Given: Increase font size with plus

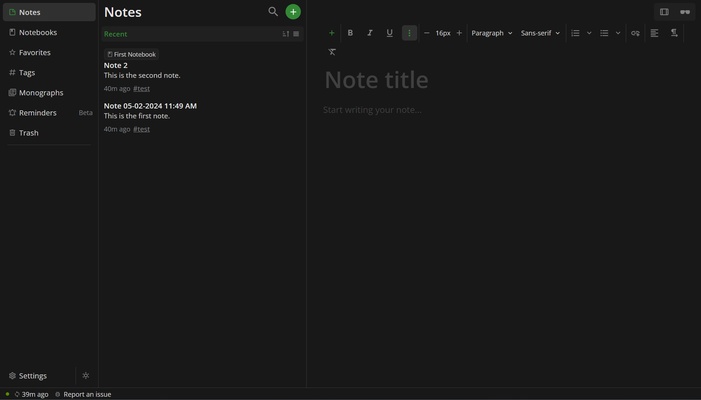Looking at the screenshot, I should [459, 33].
